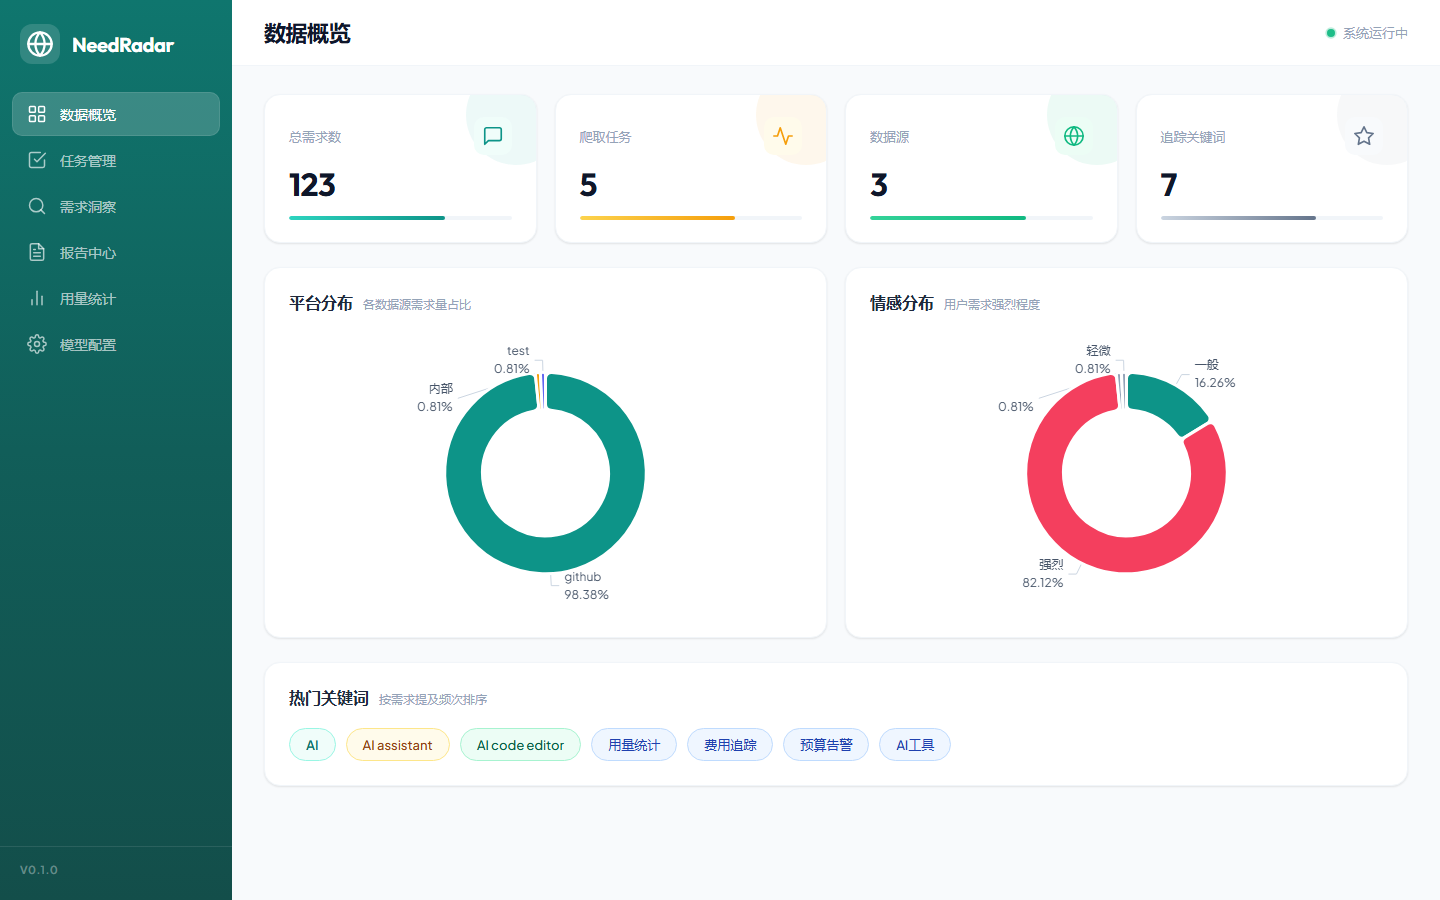Open 需求洞察 in sidebar
The width and height of the screenshot is (1440, 900).
tap(116, 206)
